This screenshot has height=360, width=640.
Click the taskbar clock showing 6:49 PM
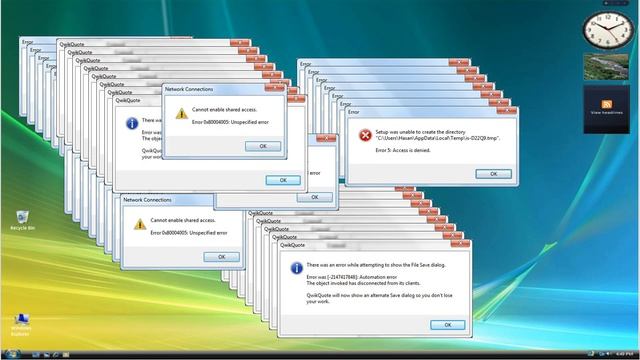[x=624, y=354]
